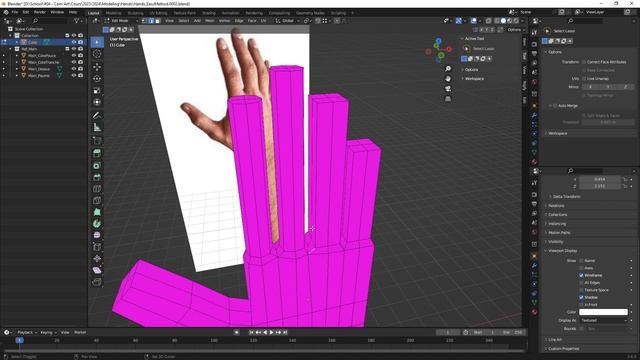Toggle camera view viewport icon
This screenshot has width=640, height=360.
point(448,89)
